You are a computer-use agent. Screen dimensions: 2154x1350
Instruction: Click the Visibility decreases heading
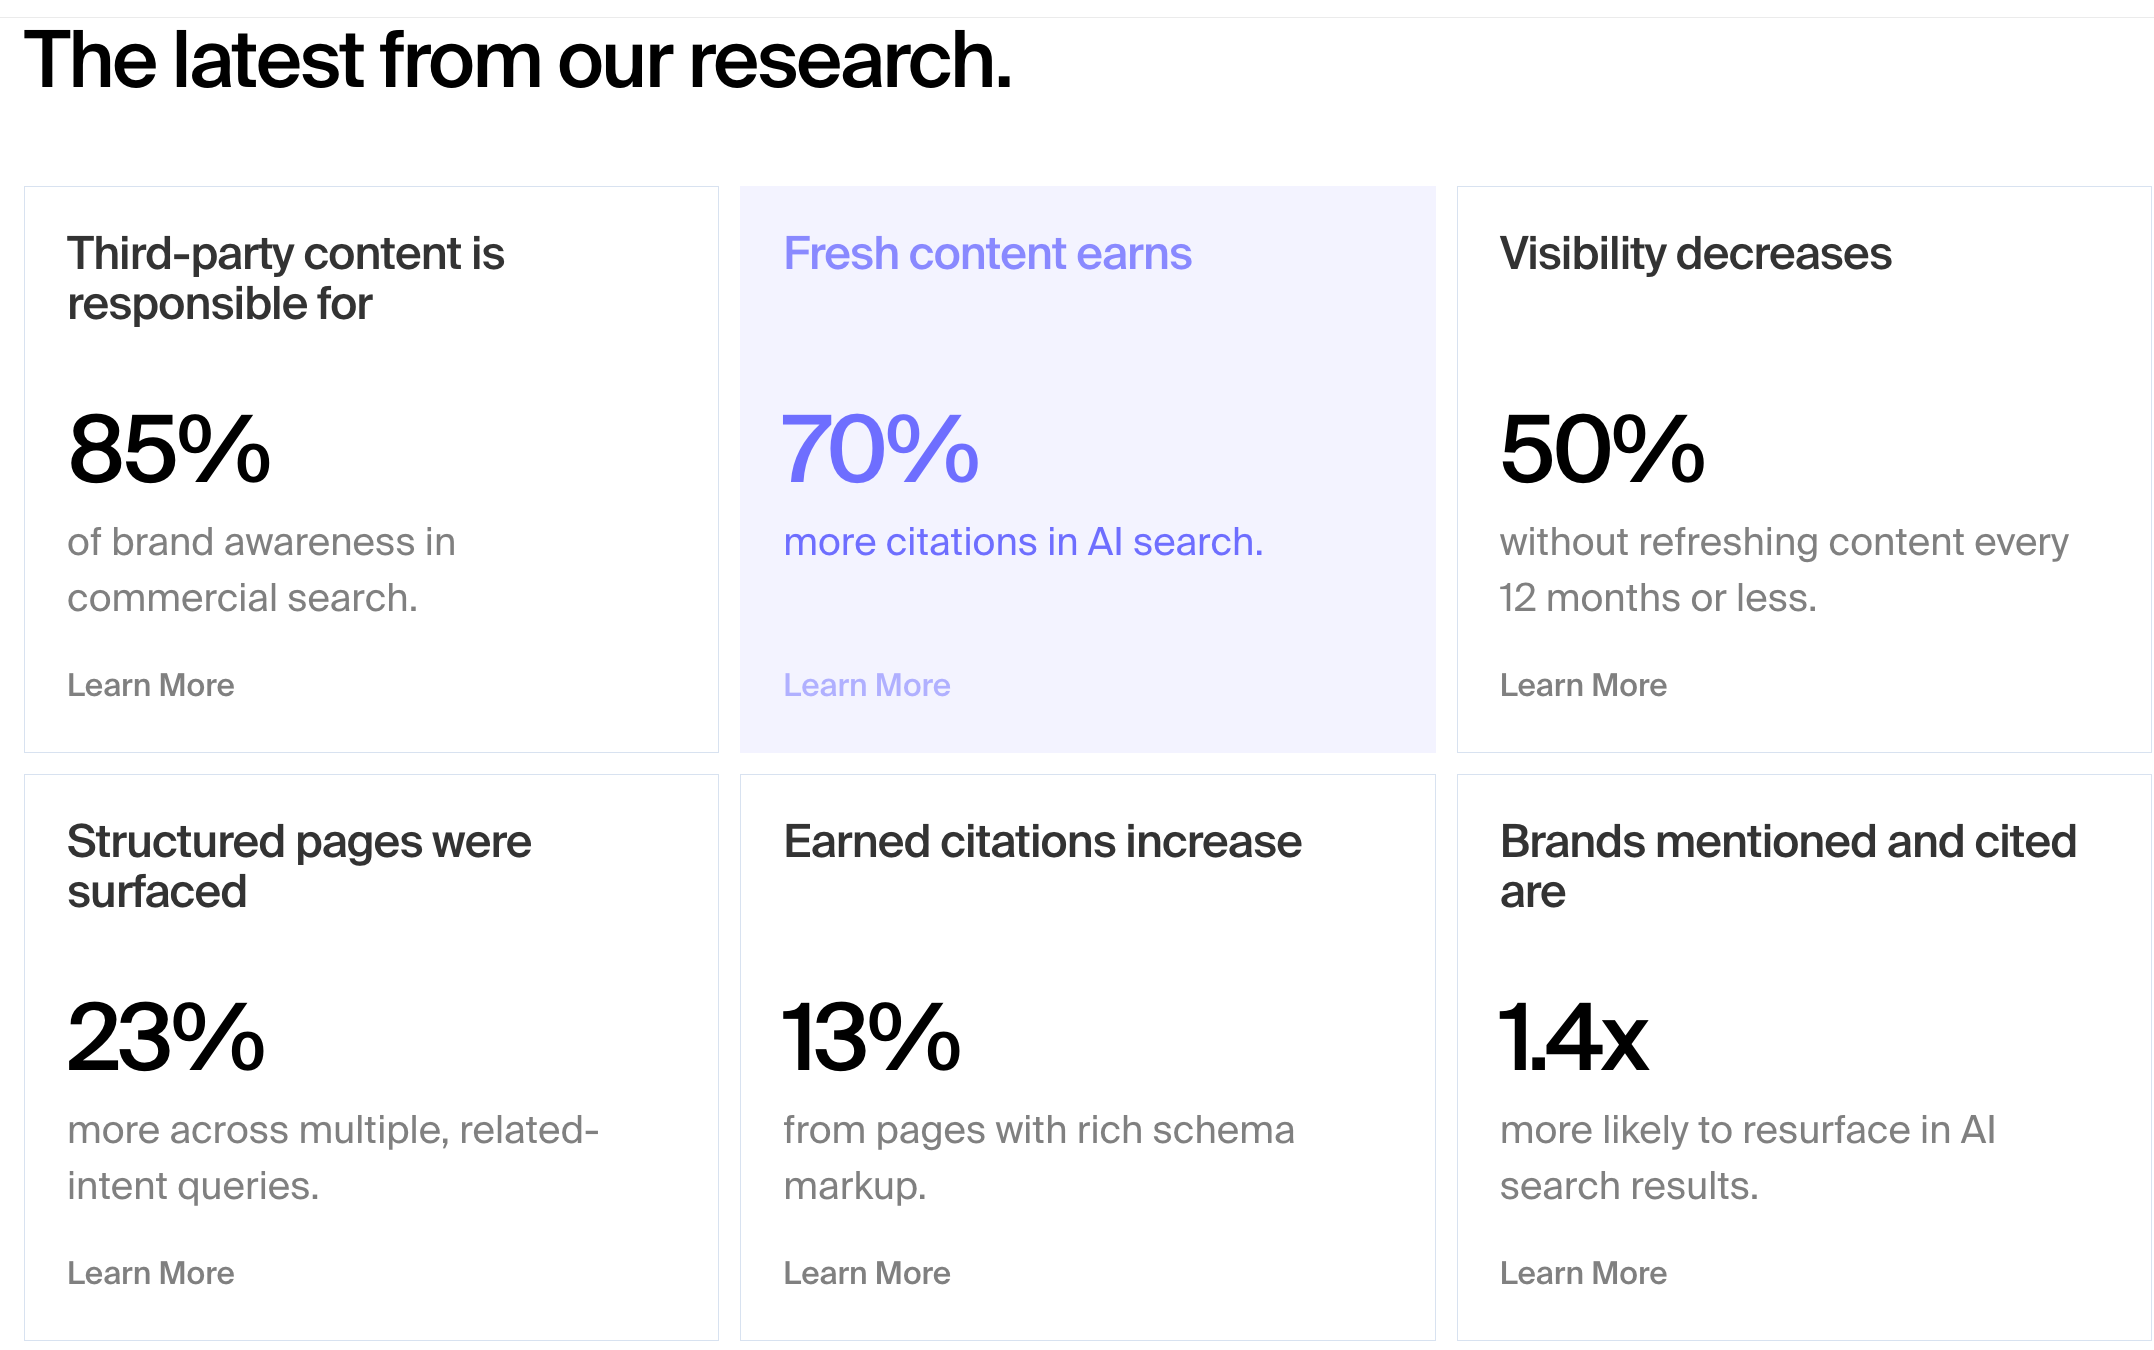click(x=1695, y=254)
